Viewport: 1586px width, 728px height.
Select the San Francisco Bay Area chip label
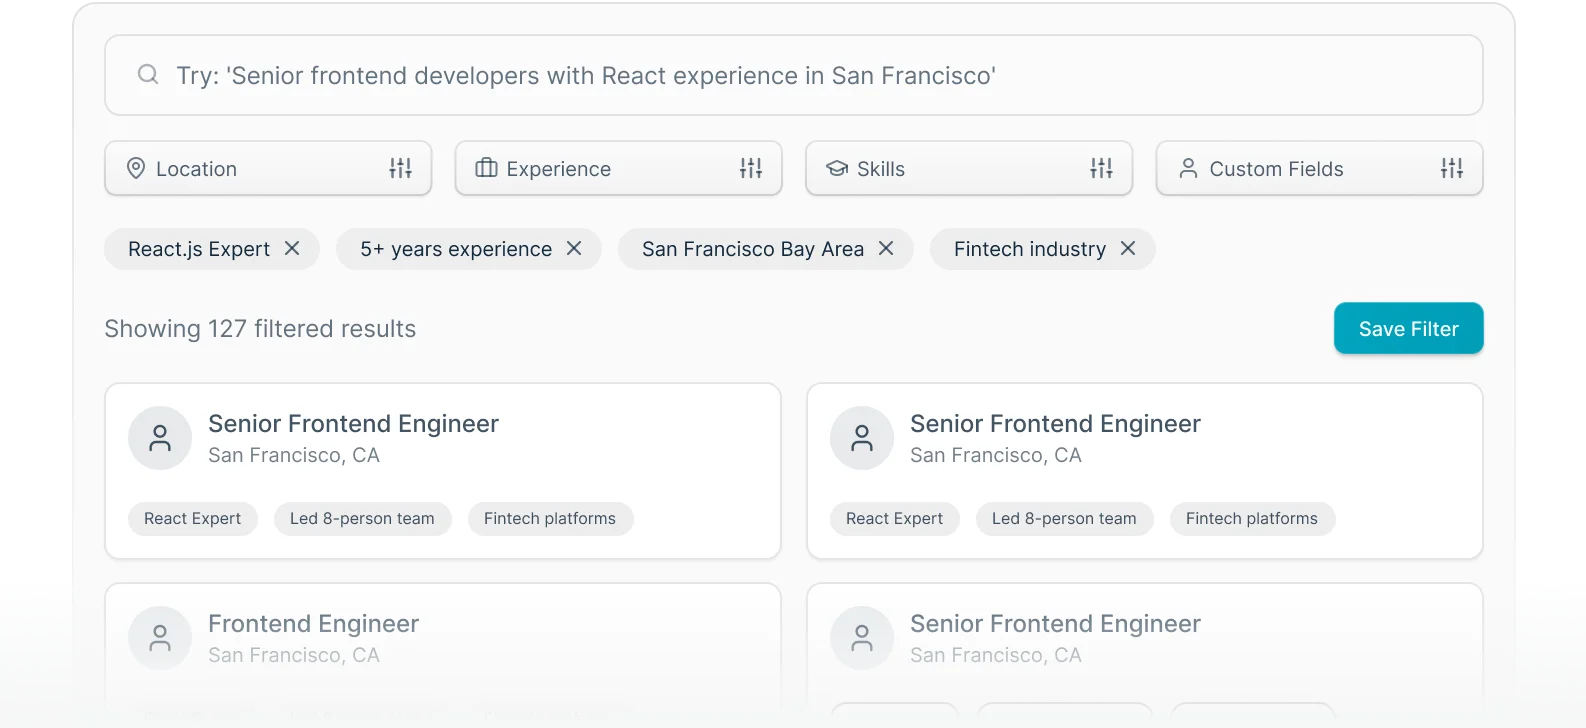[x=753, y=249]
